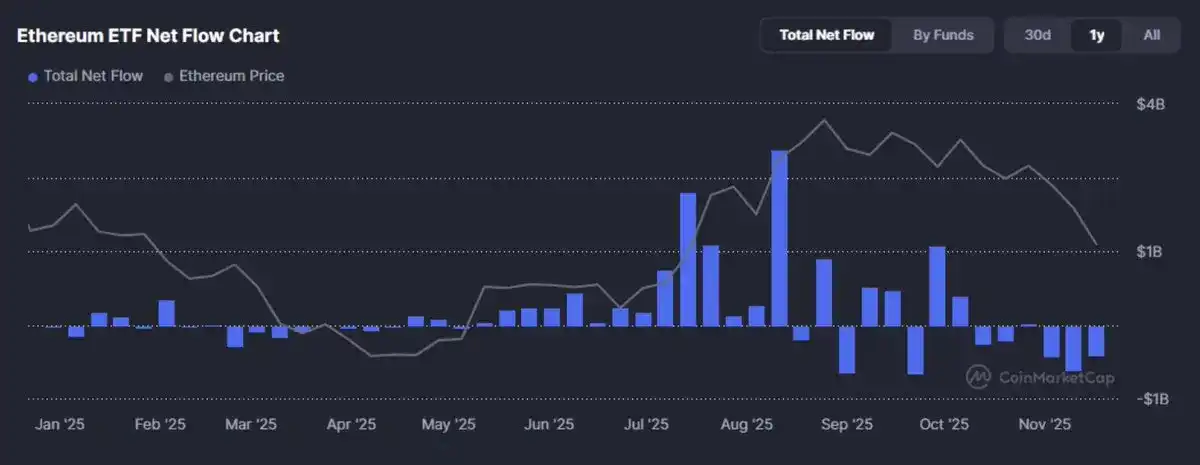Click the $4B y-axis label

(x=1152, y=104)
